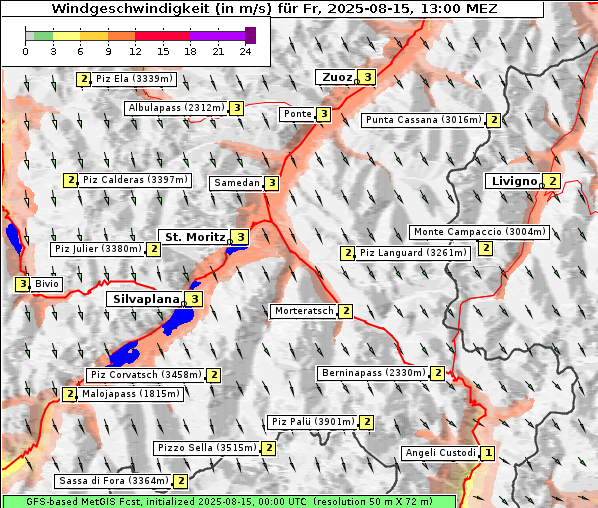This screenshot has width=598, height=508.
Task: Select the wind value badge beside Bivio
Action: pyautogui.click(x=23, y=284)
